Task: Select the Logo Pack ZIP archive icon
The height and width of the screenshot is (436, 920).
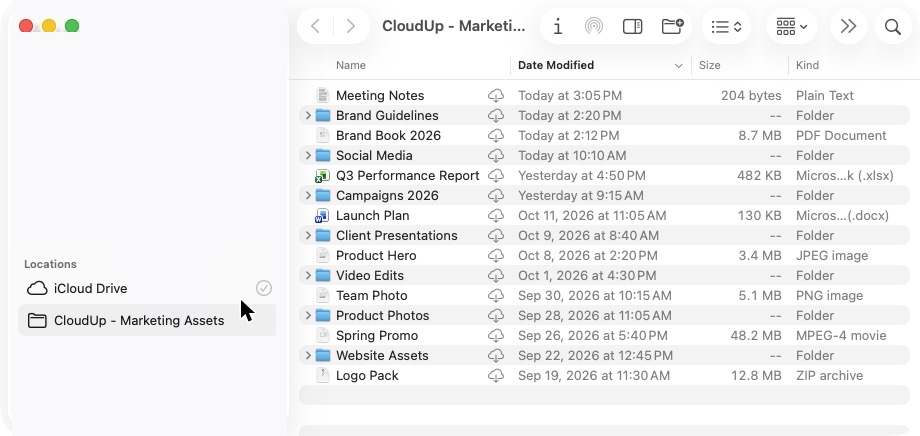Action: [x=323, y=376]
